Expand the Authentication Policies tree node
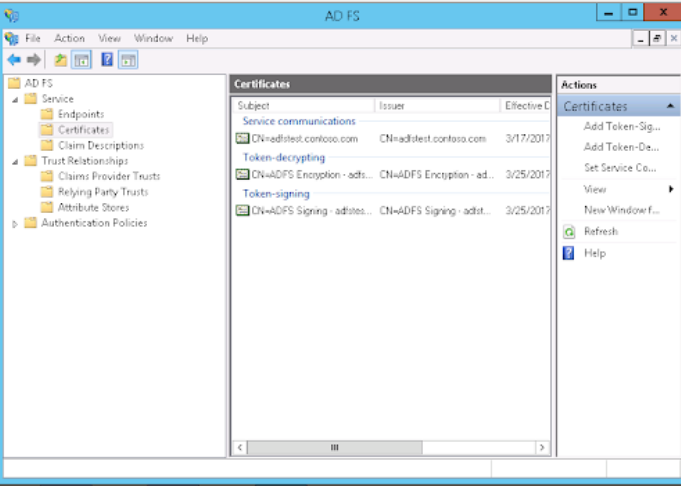The image size is (681, 486). tap(15, 224)
